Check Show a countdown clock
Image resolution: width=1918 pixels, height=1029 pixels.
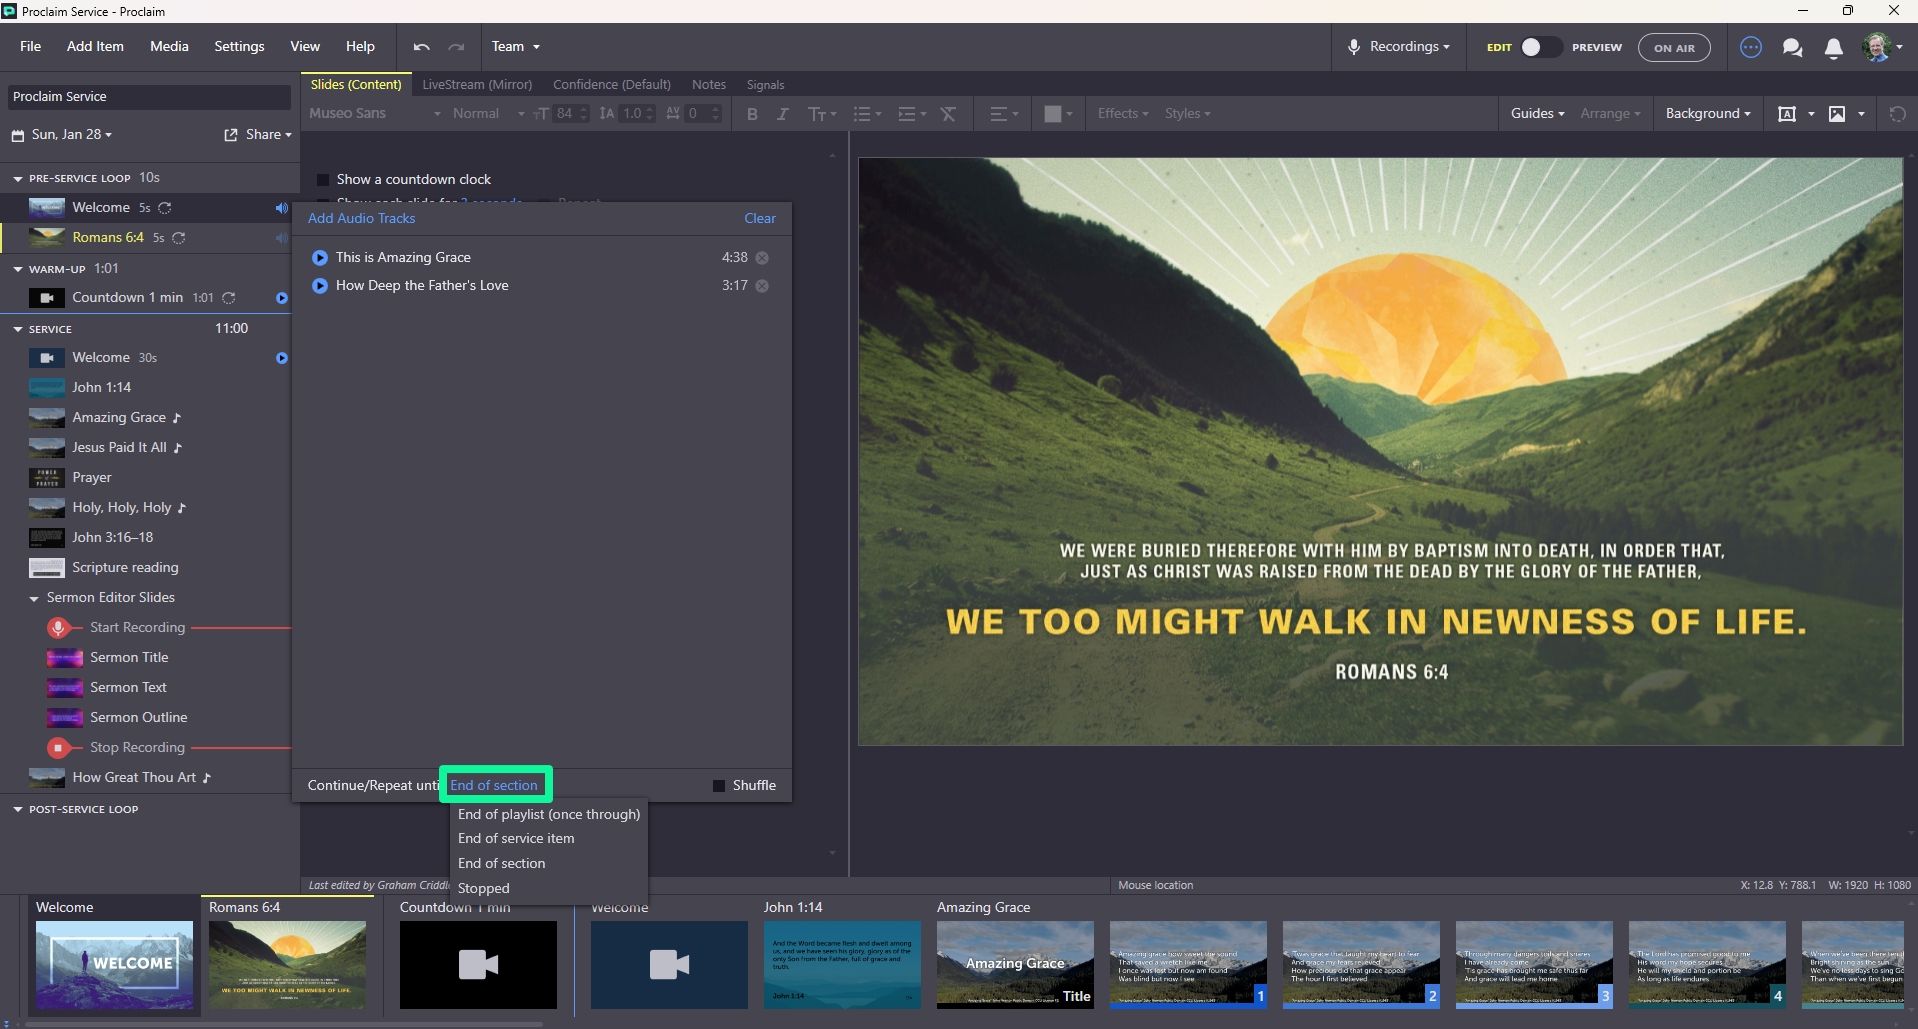[x=323, y=180]
